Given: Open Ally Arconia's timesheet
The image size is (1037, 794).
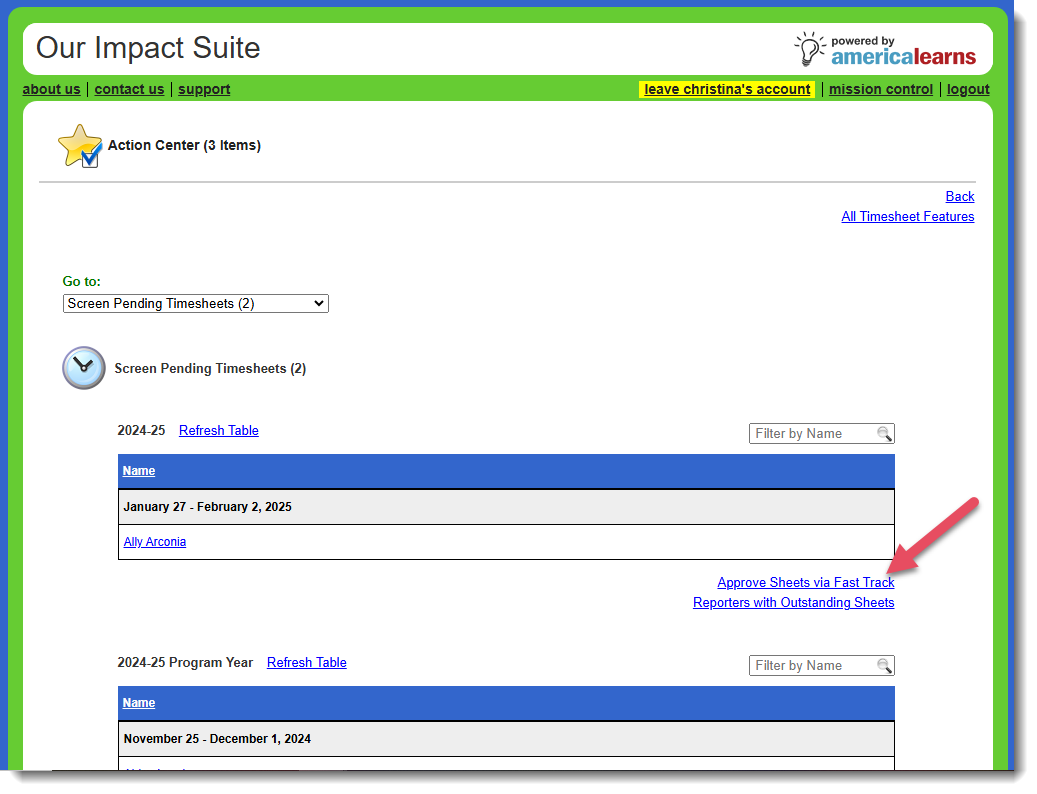Looking at the screenshot, I should (x=155, y=541).
